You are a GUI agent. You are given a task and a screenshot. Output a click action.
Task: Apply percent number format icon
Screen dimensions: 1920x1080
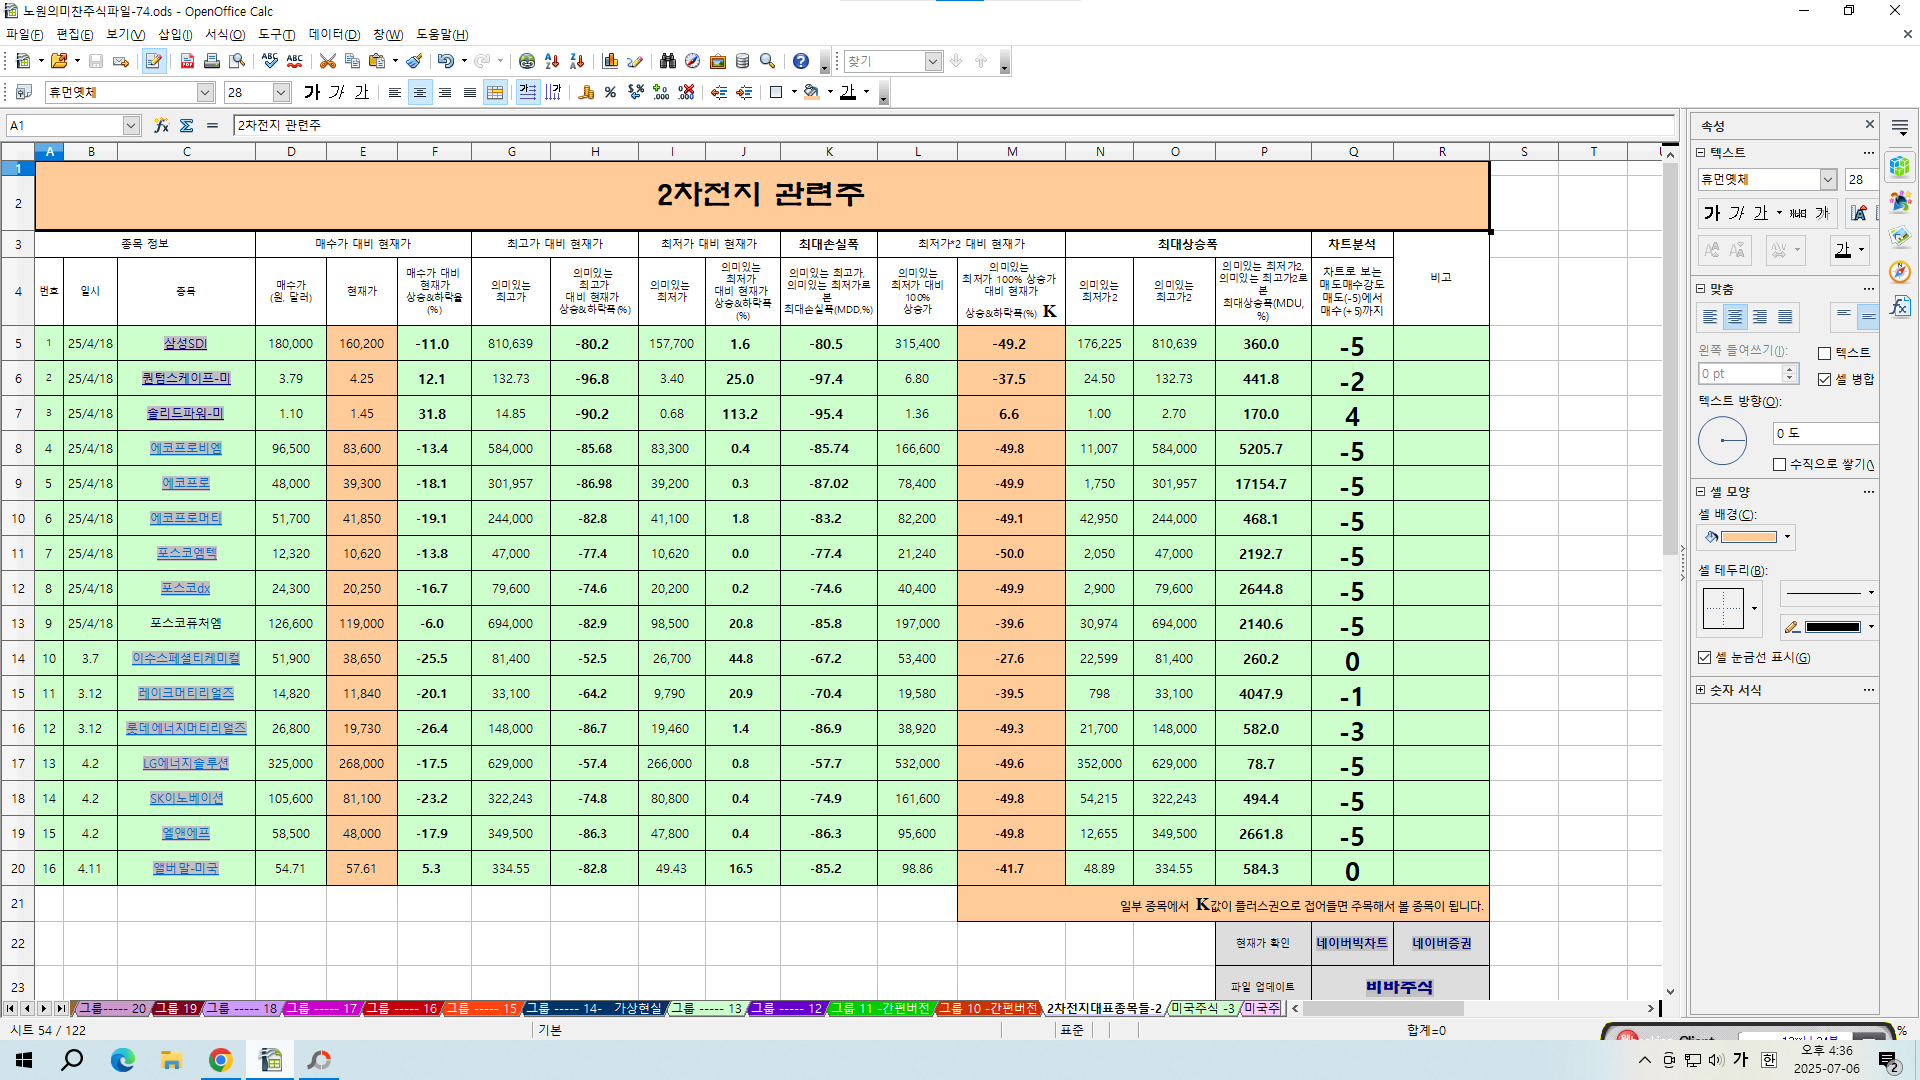(x=610, y=92)
